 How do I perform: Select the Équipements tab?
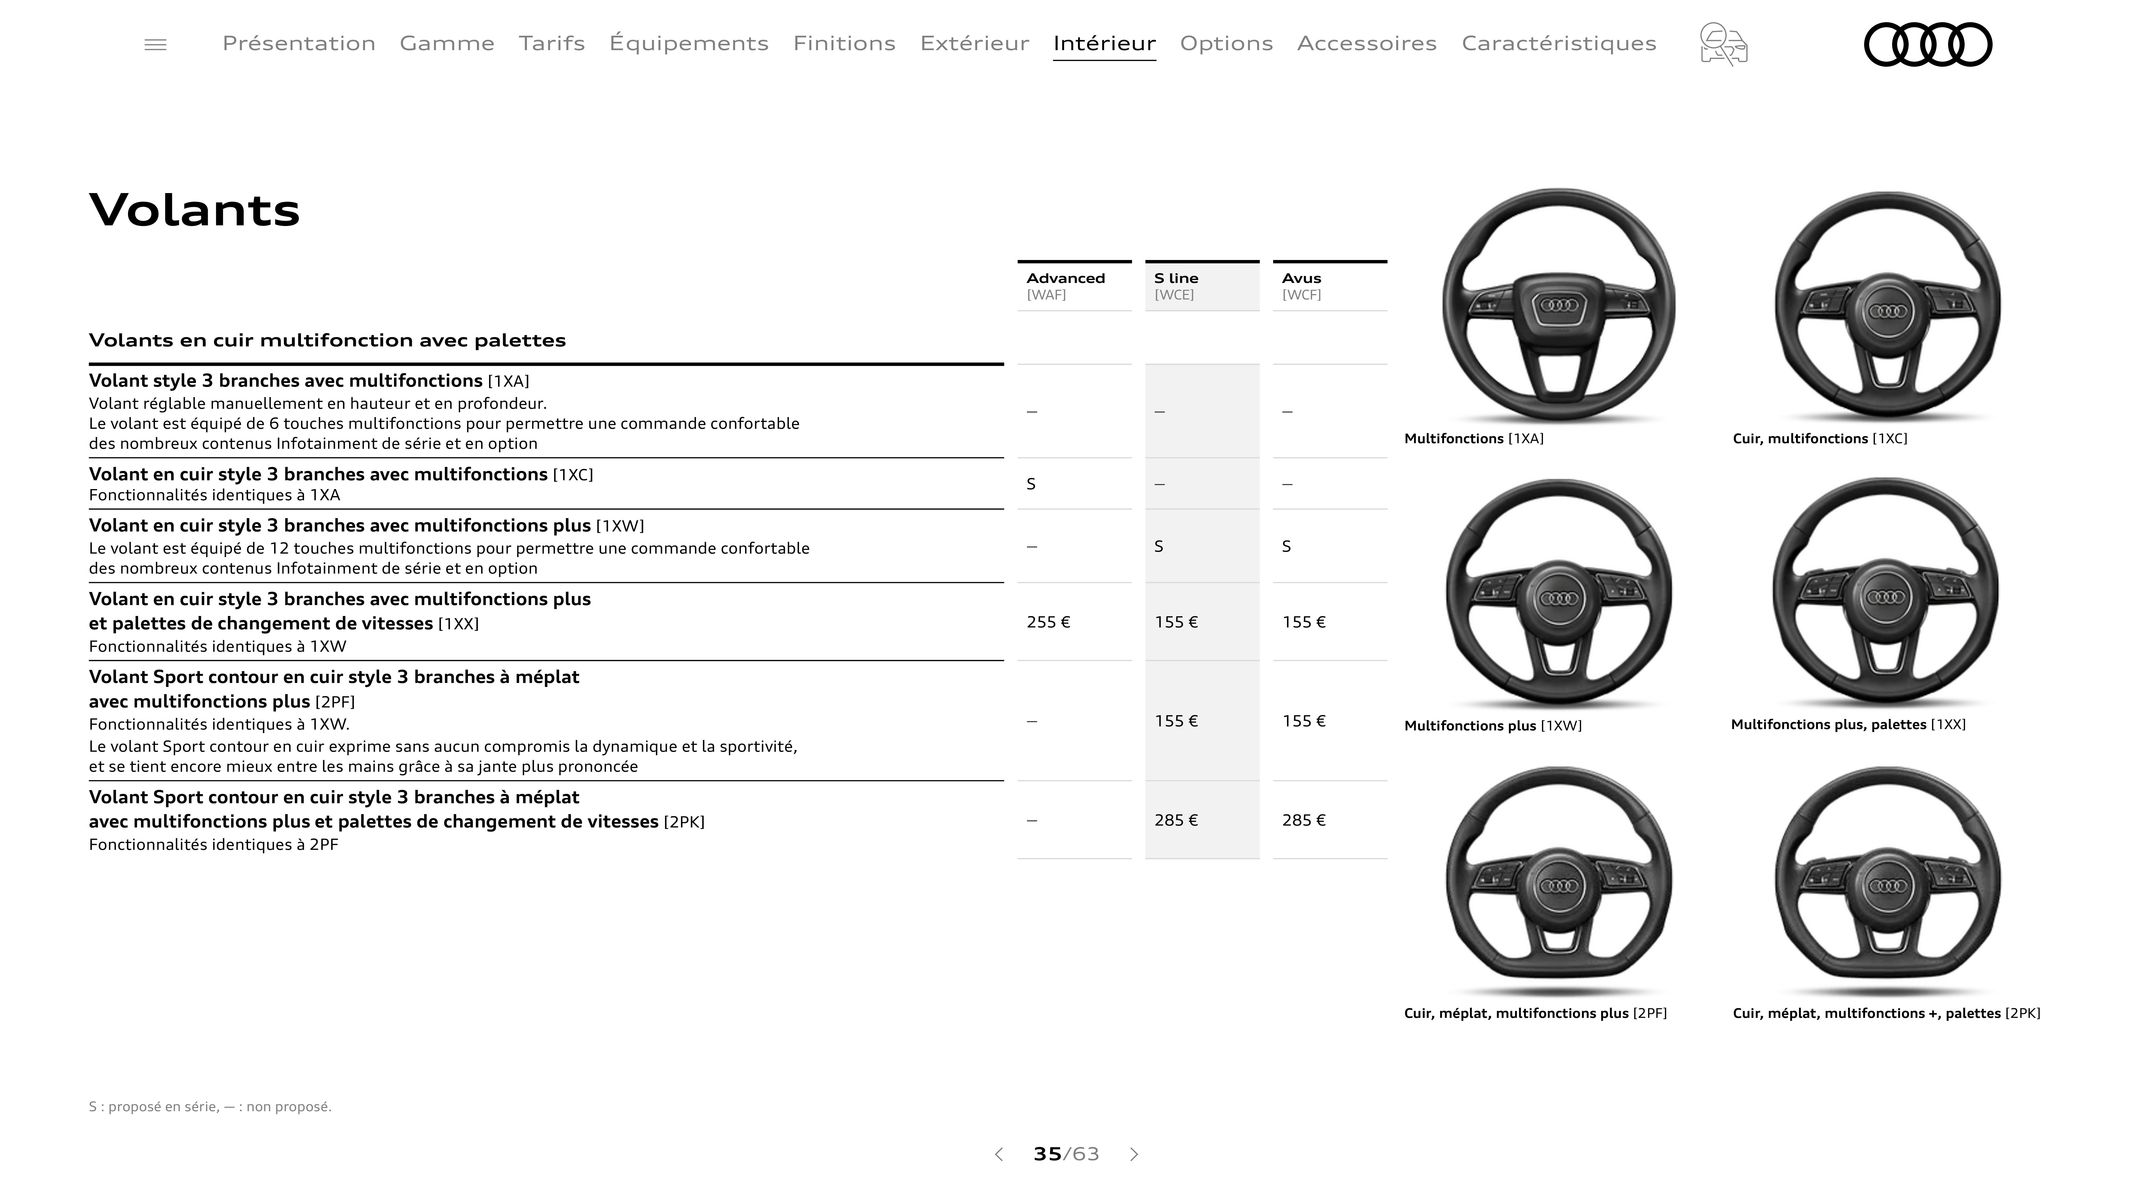coord(689,43)
